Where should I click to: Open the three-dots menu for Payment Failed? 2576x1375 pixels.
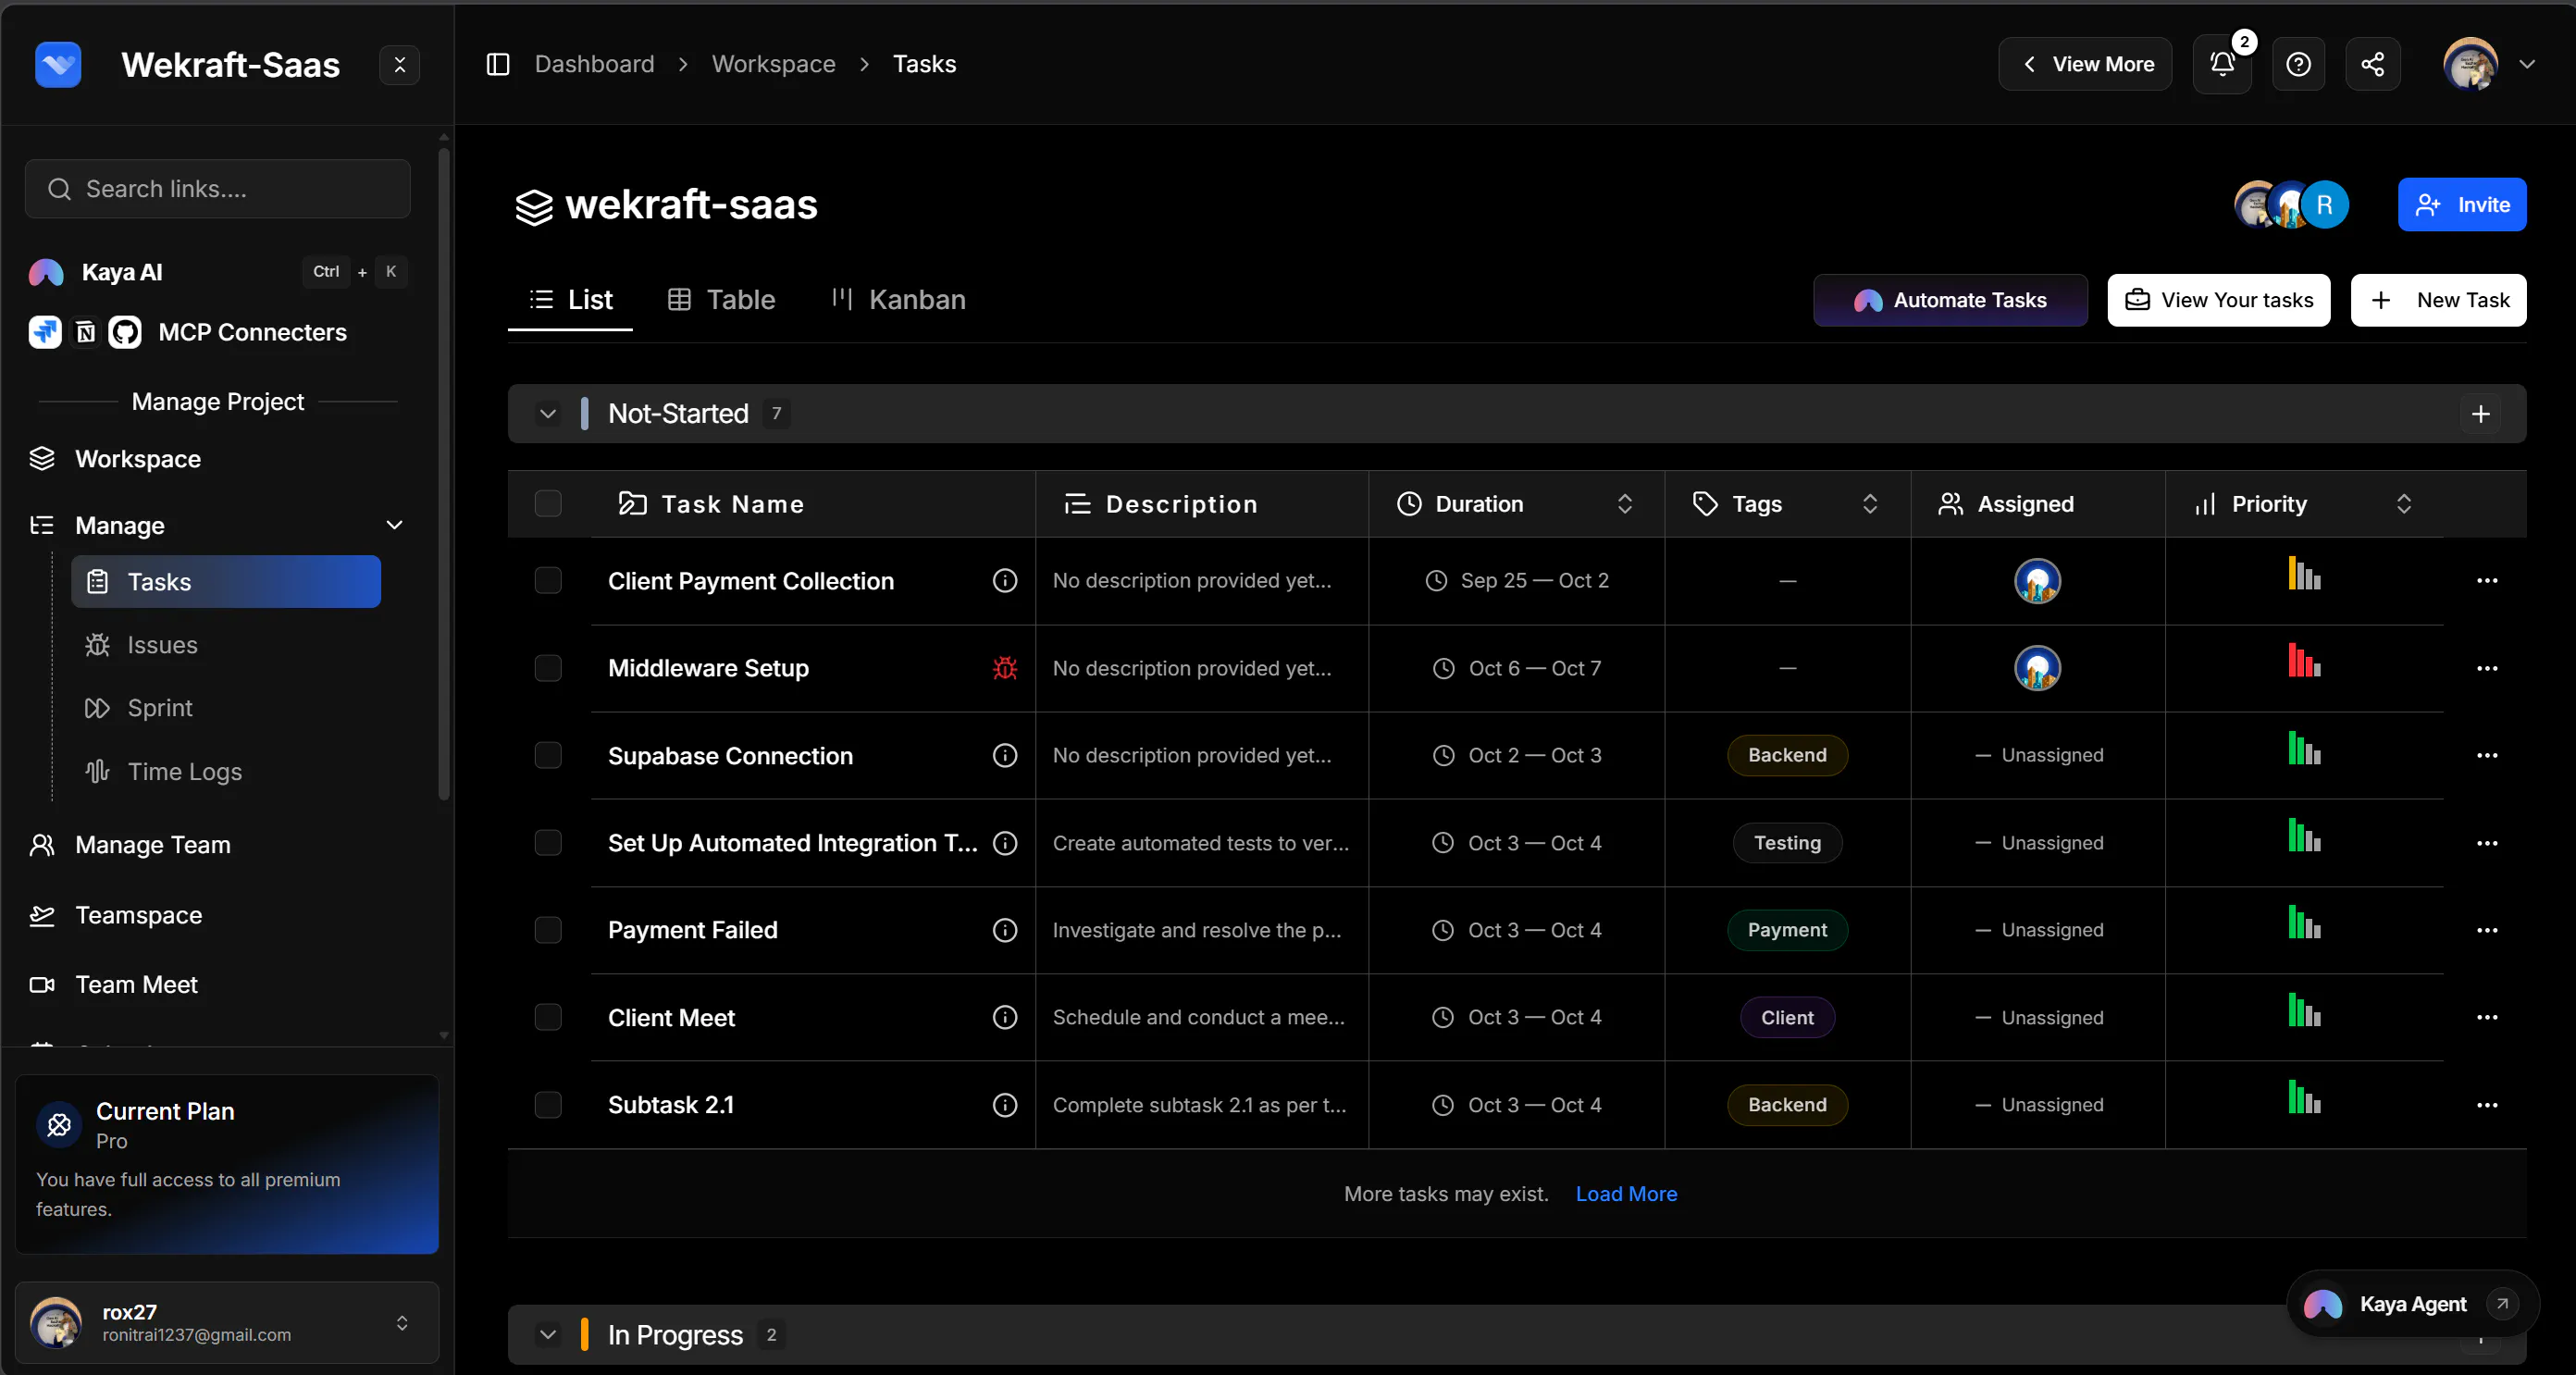(2486, 931)
